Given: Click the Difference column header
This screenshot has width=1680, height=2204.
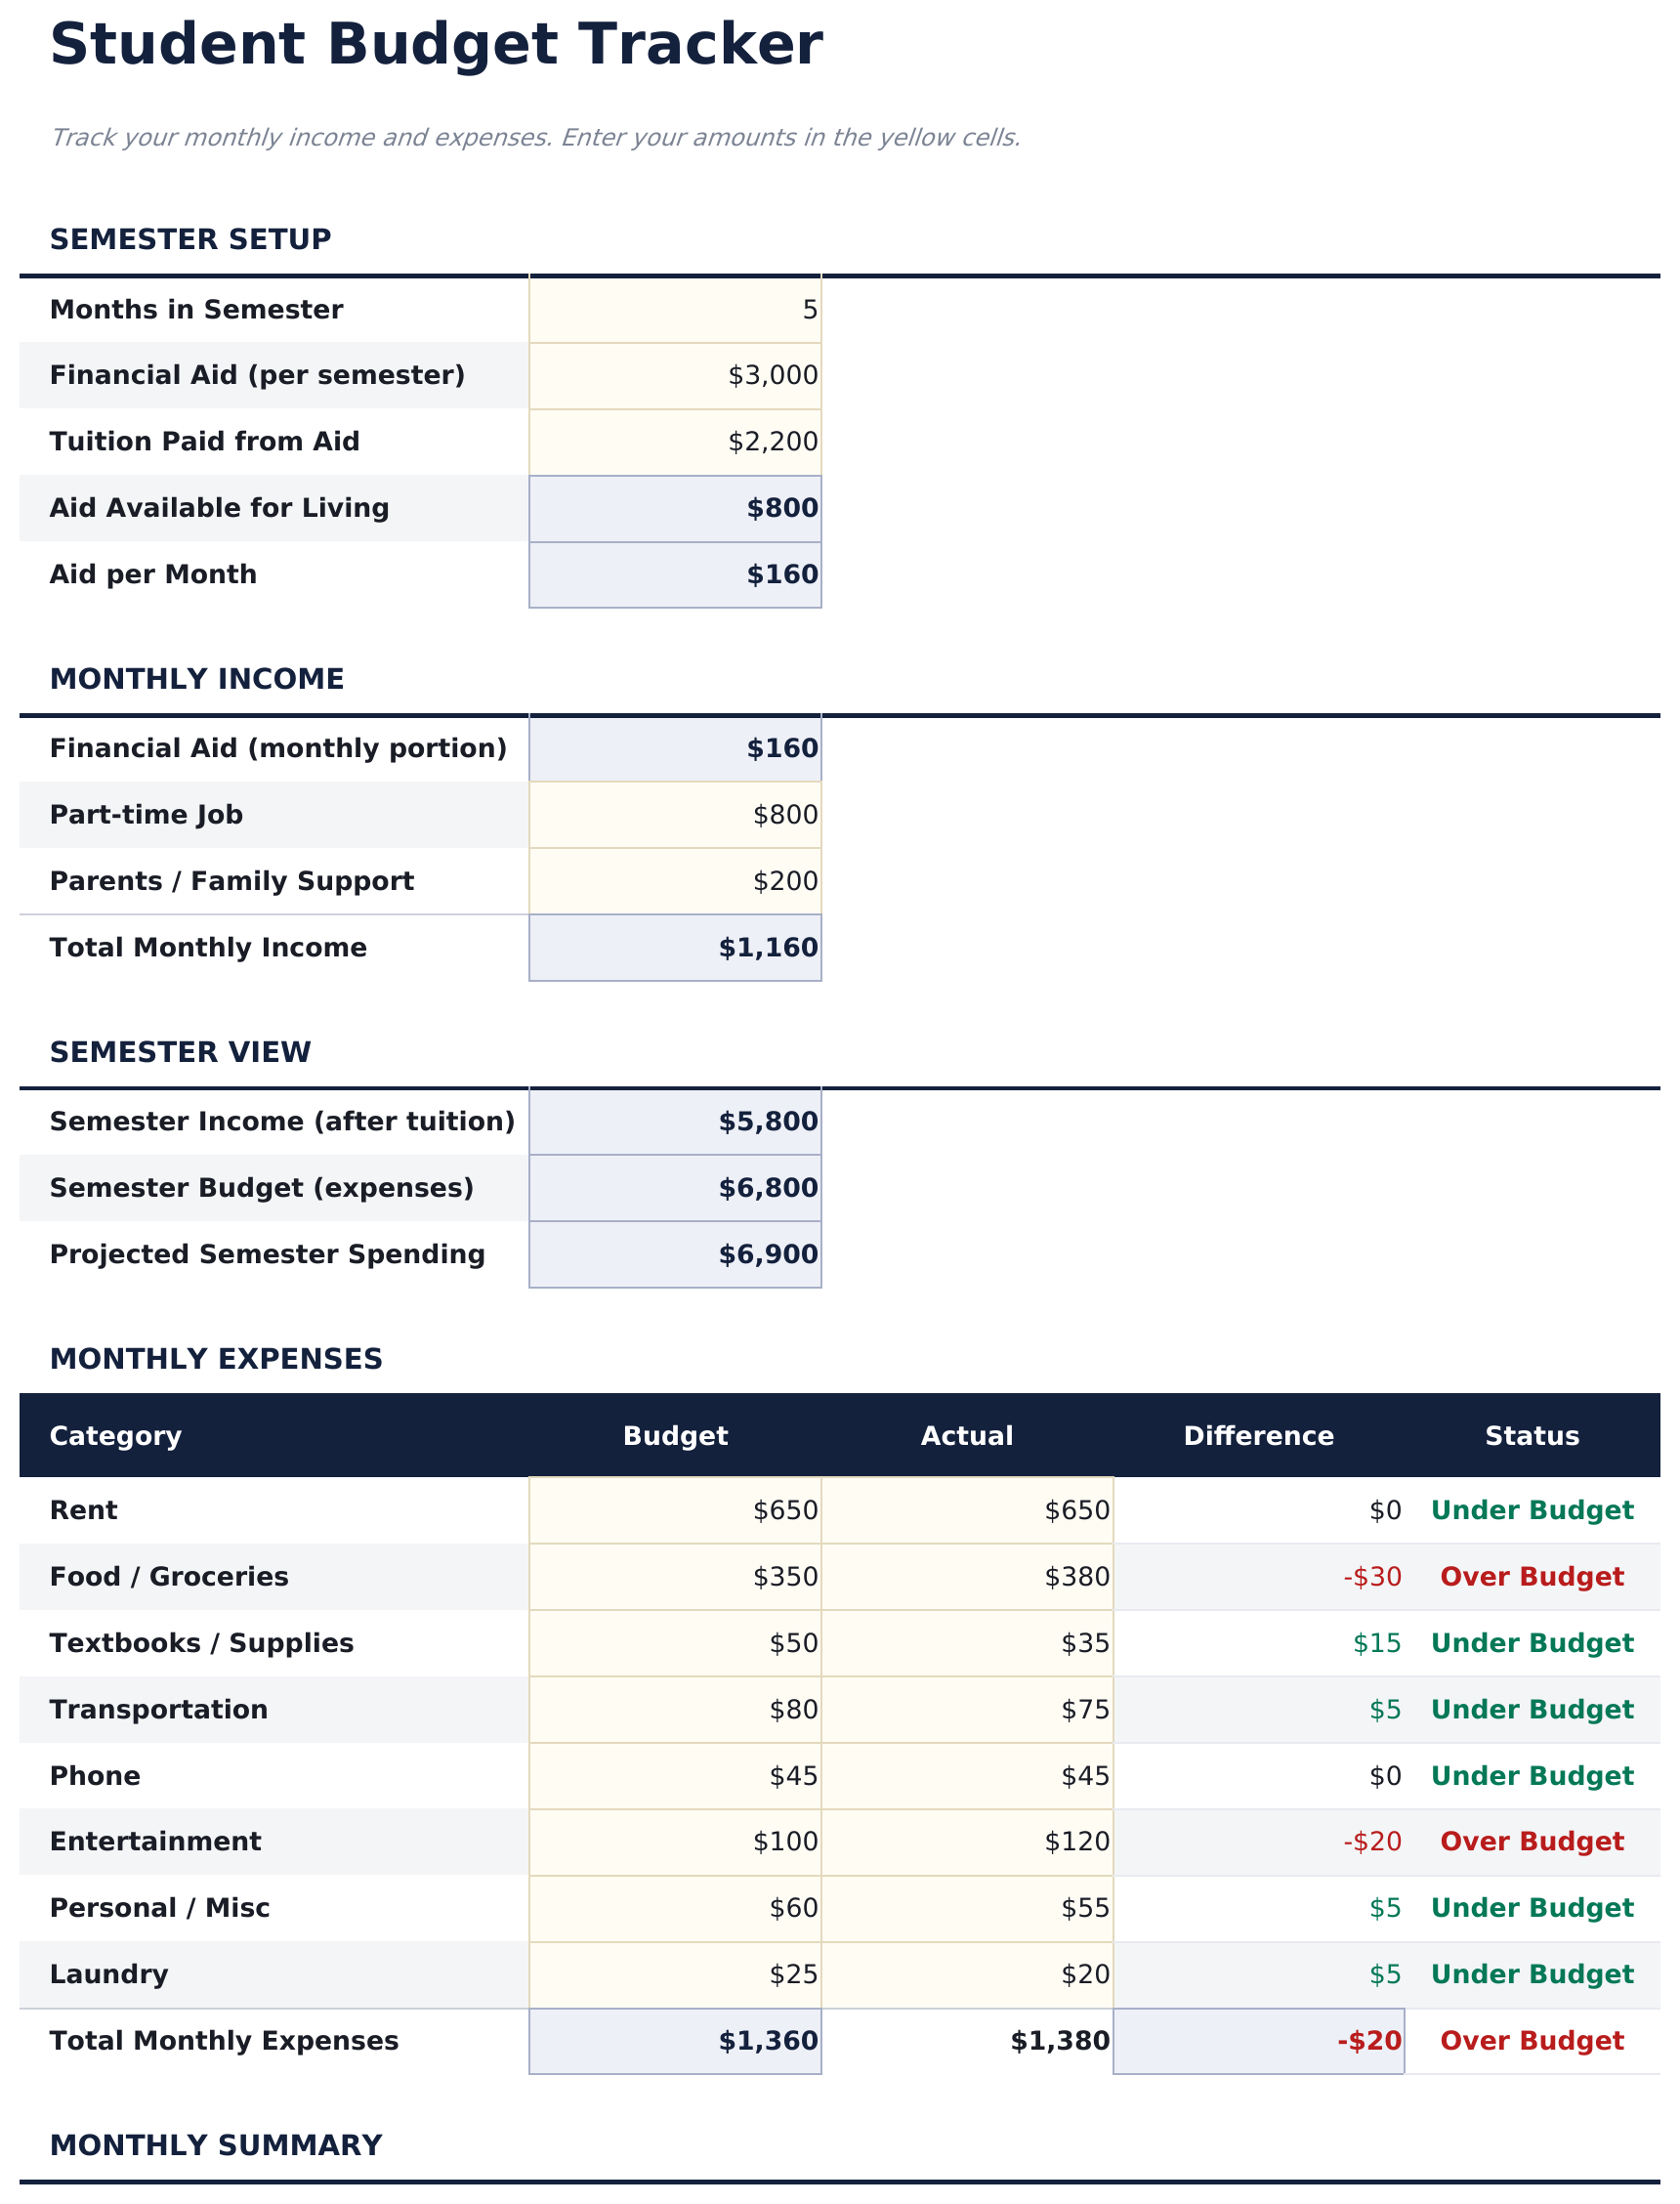Looking at the screenshot, I should click(x=1258, y=1436).
